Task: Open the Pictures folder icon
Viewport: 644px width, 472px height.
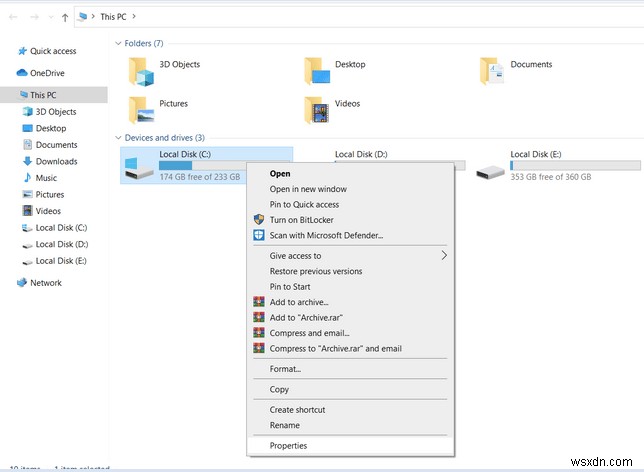Action: pos(141,110)
